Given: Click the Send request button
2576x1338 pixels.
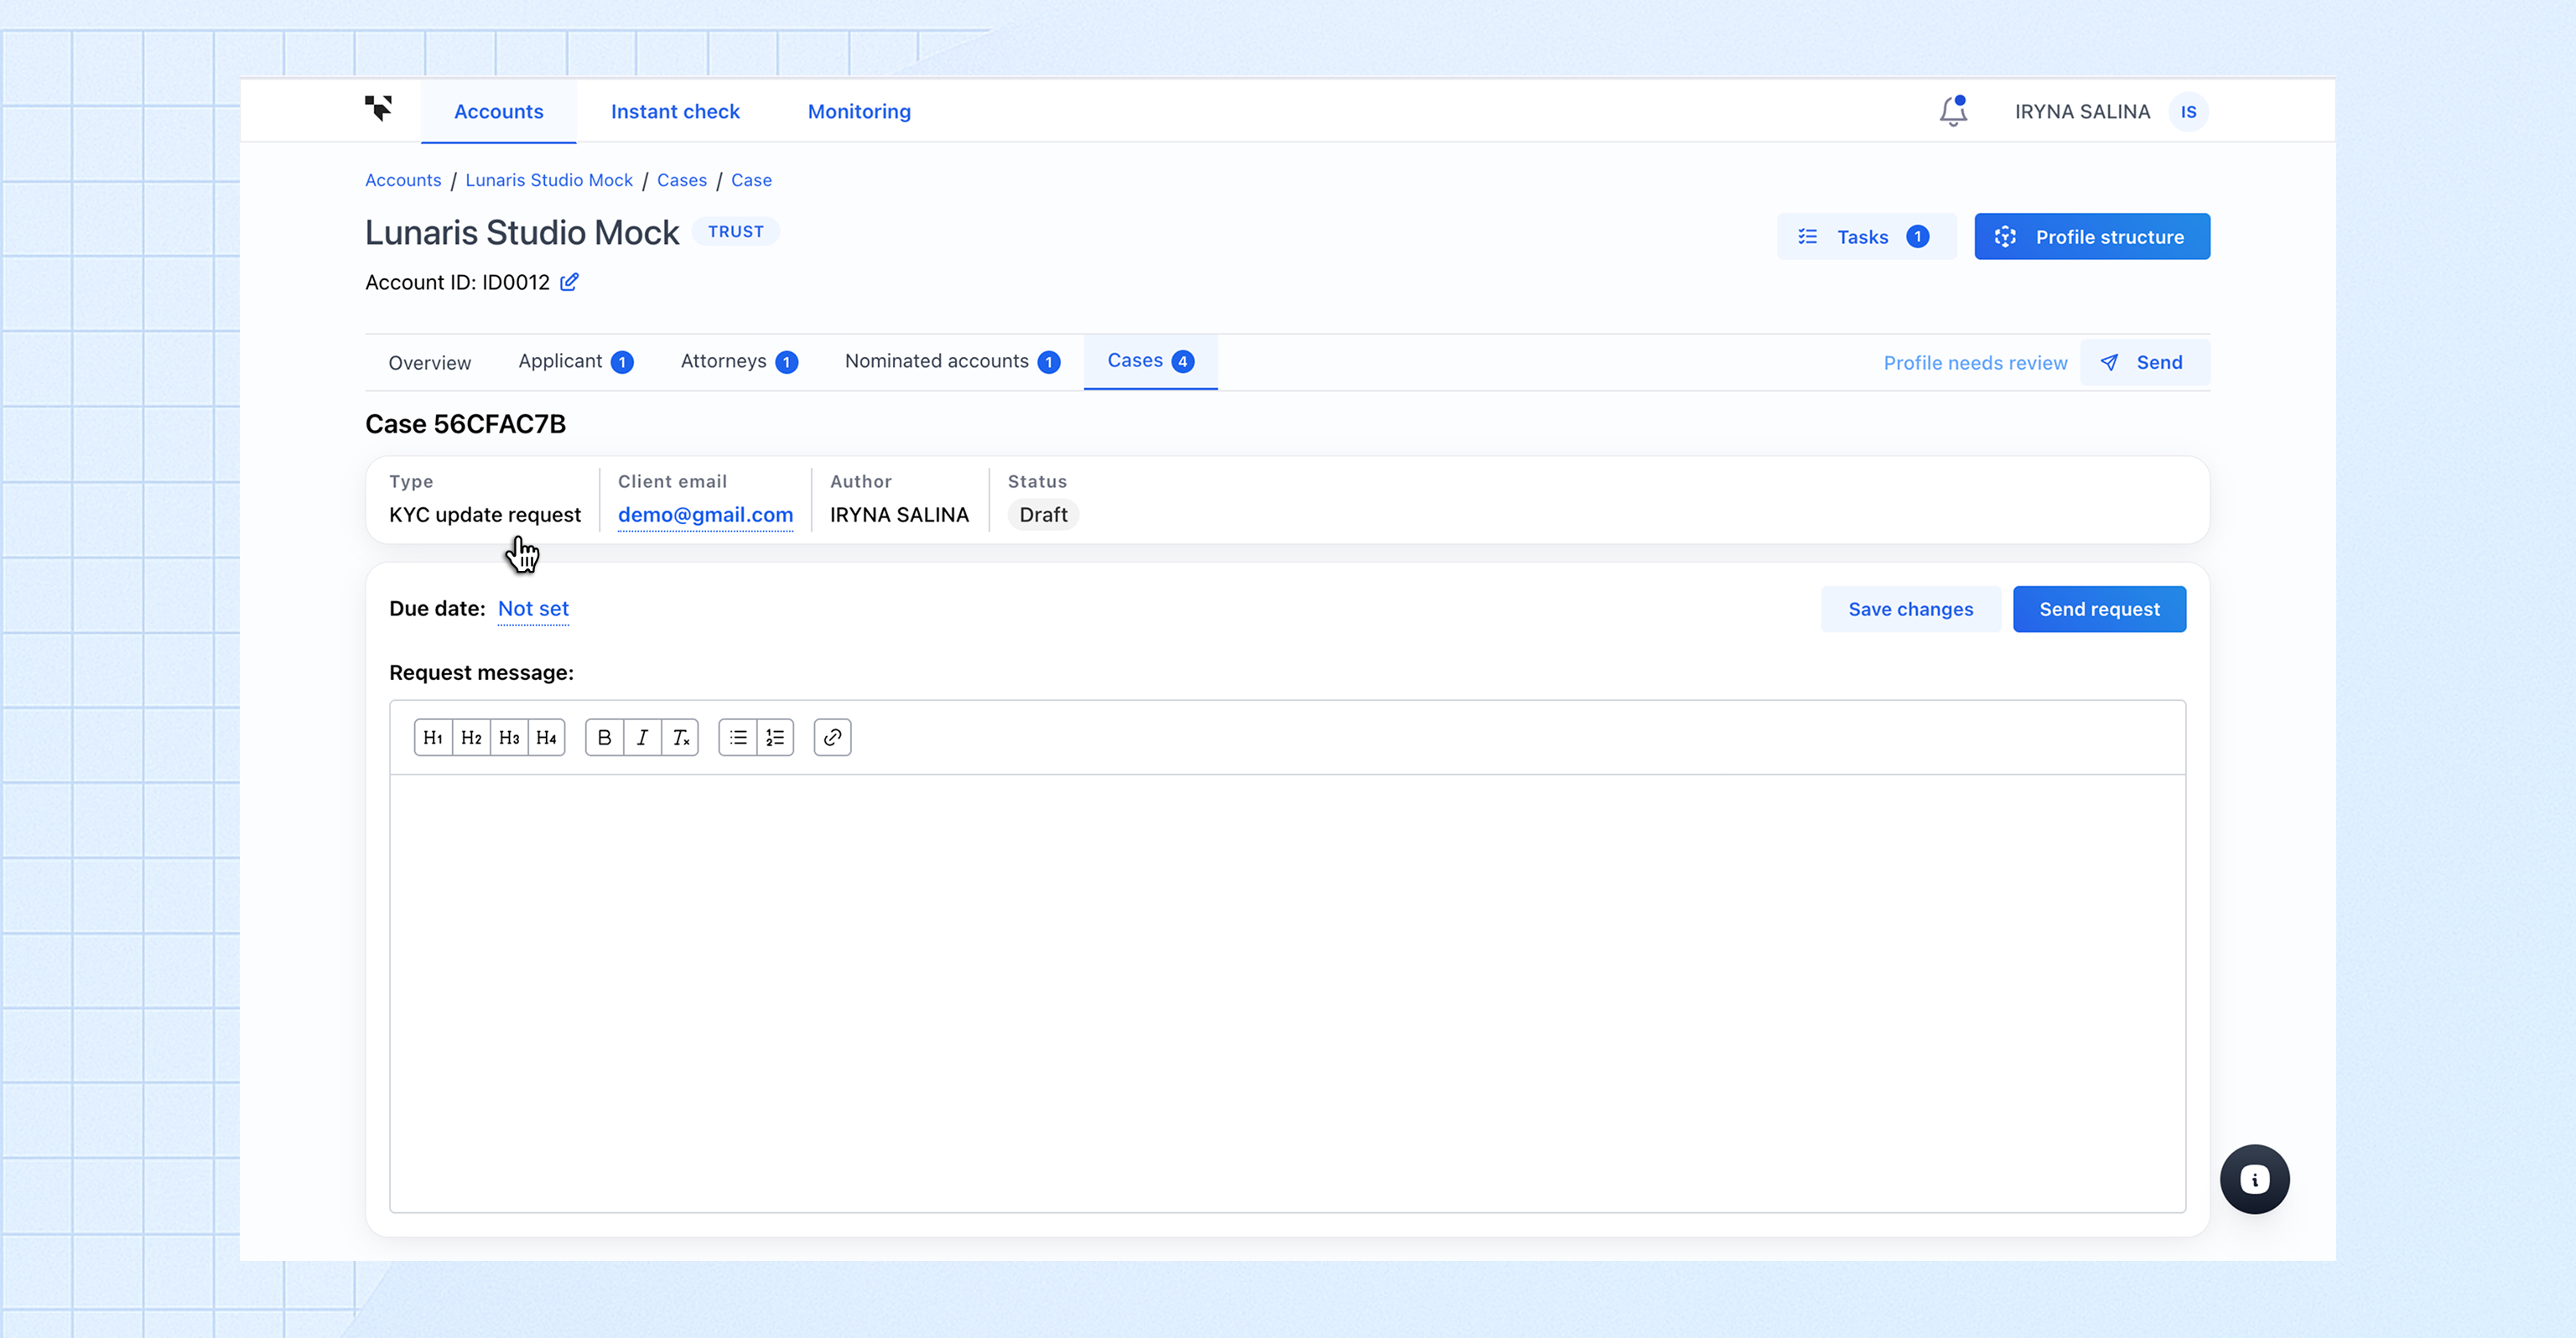Looking at the screenshot, I should pos(2099,609).
